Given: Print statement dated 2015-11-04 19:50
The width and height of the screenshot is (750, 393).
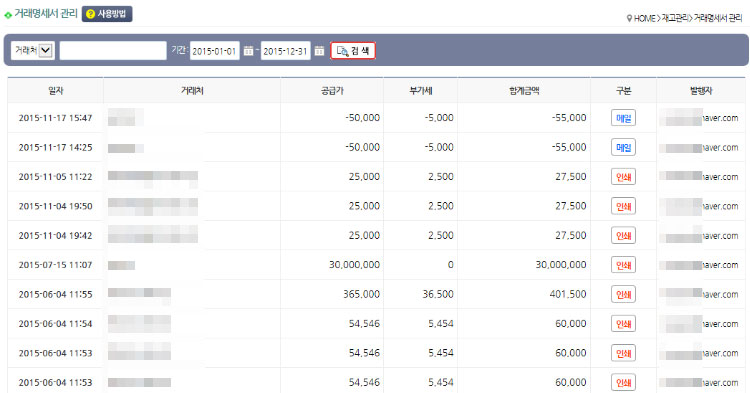Looking at the screenshot, I should (x=623, y=206).
